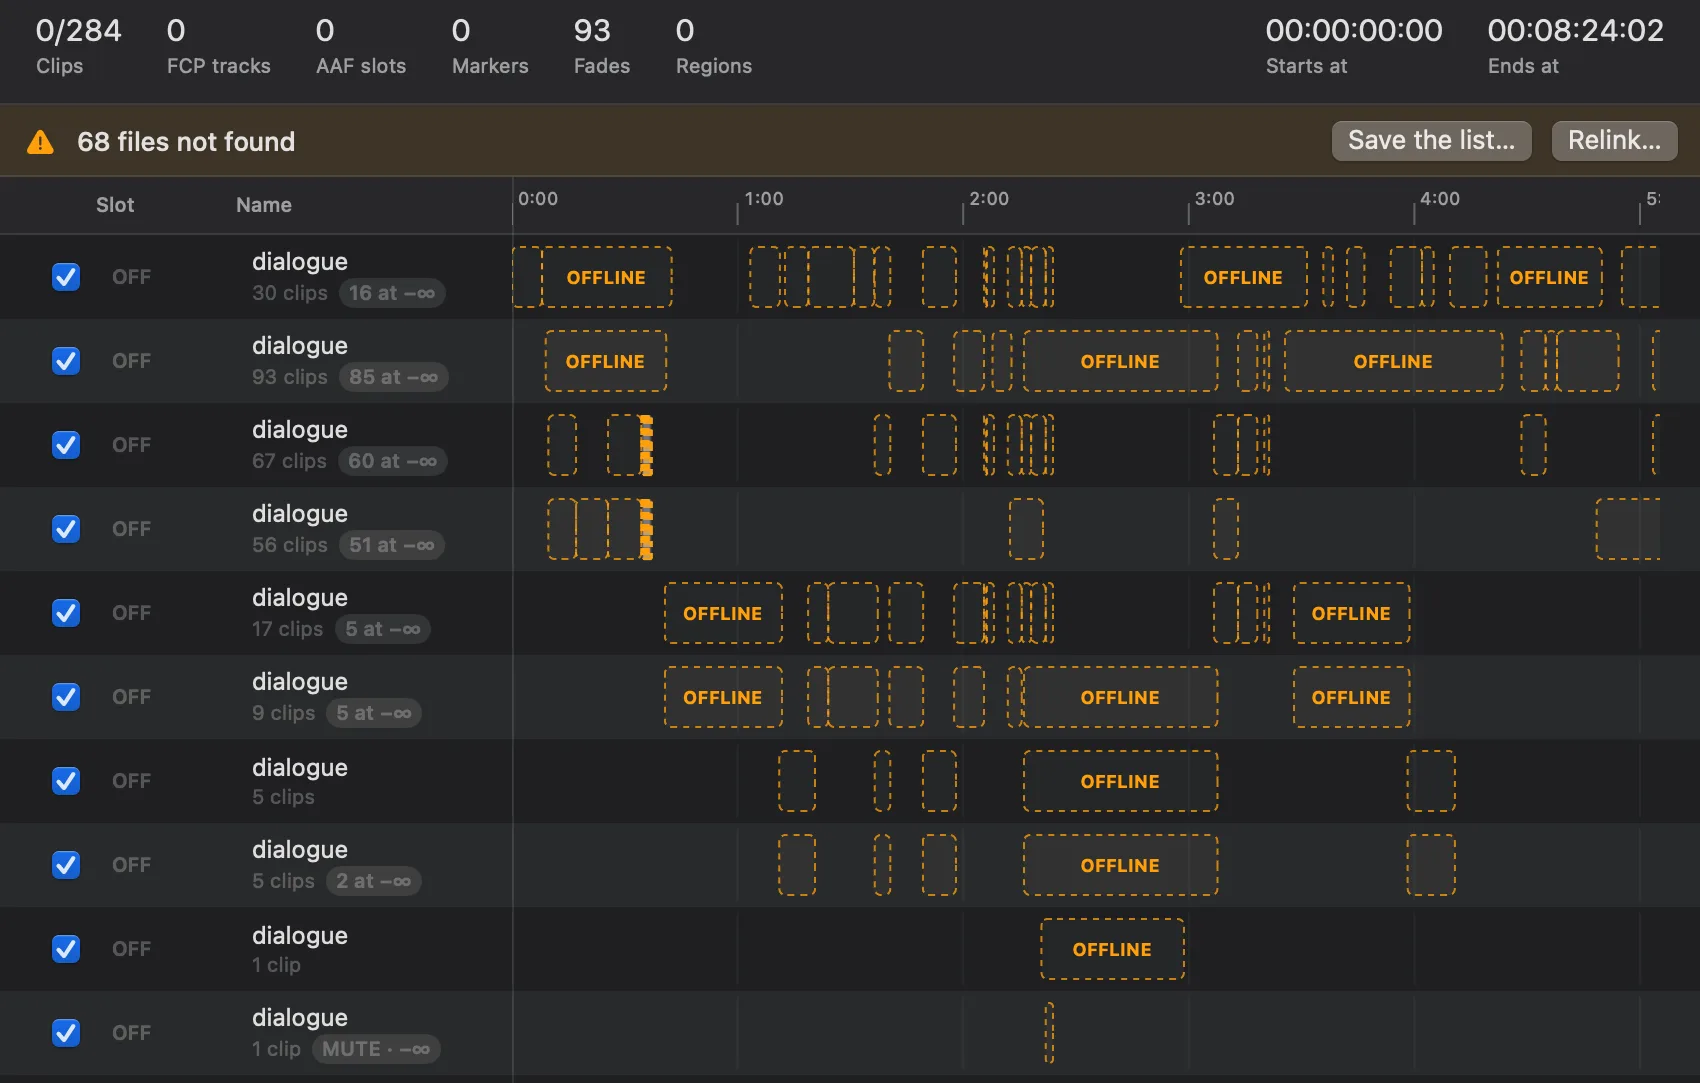Image resolution: width=1700 pixels, height=1083 pixels.
Task: Click the 68 files not found message
Action: [x=186, y=142]
